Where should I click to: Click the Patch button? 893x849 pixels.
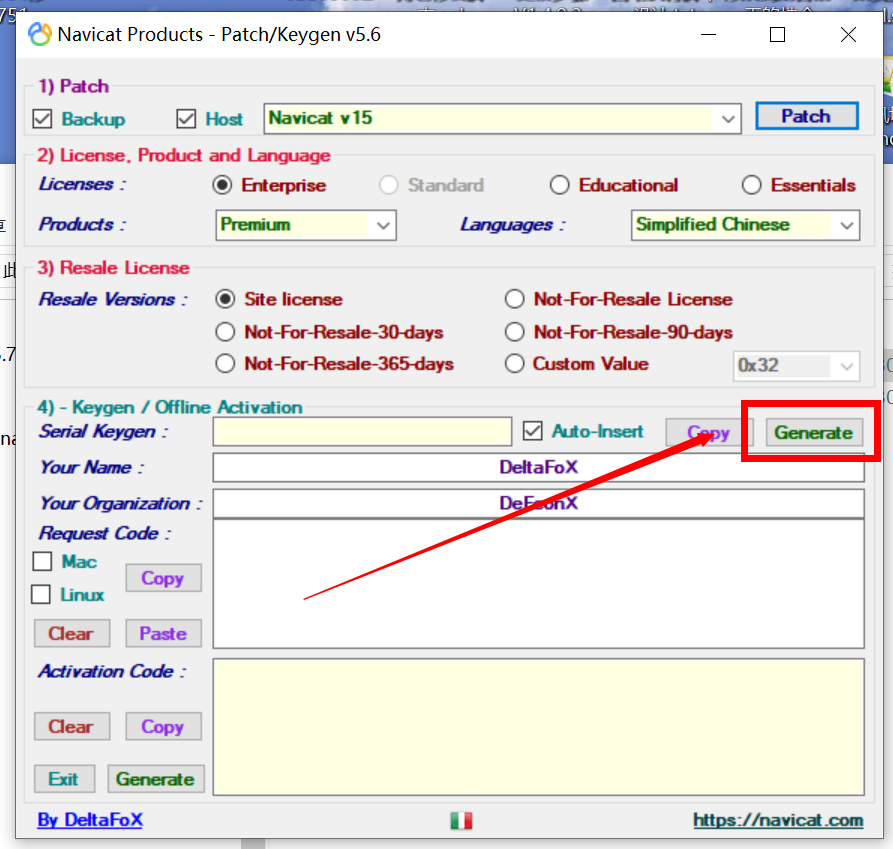tap(806, 116)
